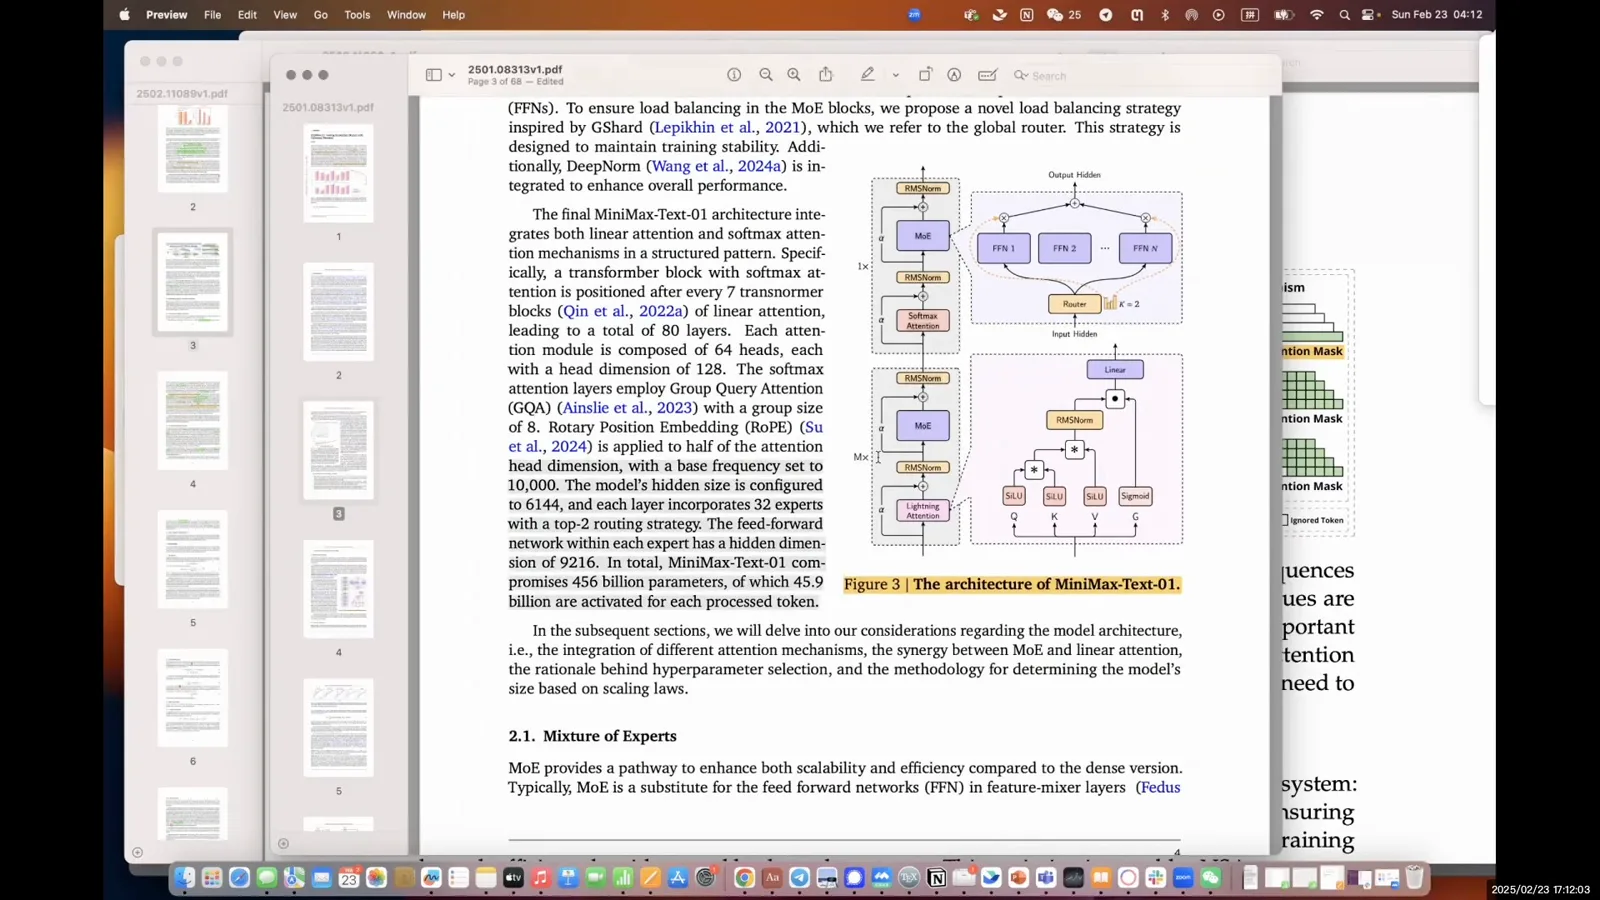1600x900 pixels.
Task: Open Control Center in menu bar
Action: pos(1369,15)
